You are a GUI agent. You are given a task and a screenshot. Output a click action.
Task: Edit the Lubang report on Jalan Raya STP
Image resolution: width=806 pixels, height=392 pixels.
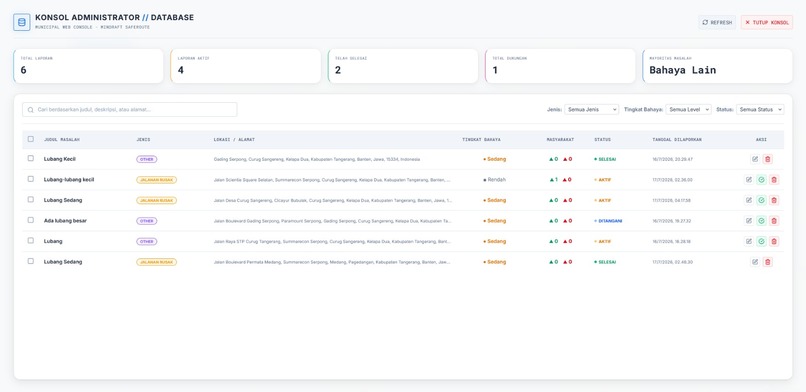point(749,241)
